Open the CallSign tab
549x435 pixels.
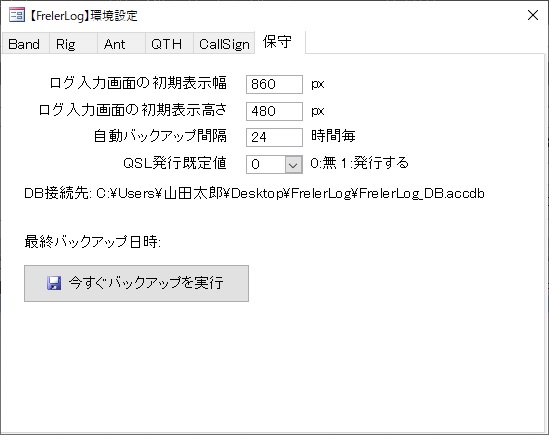click(224, 44)
